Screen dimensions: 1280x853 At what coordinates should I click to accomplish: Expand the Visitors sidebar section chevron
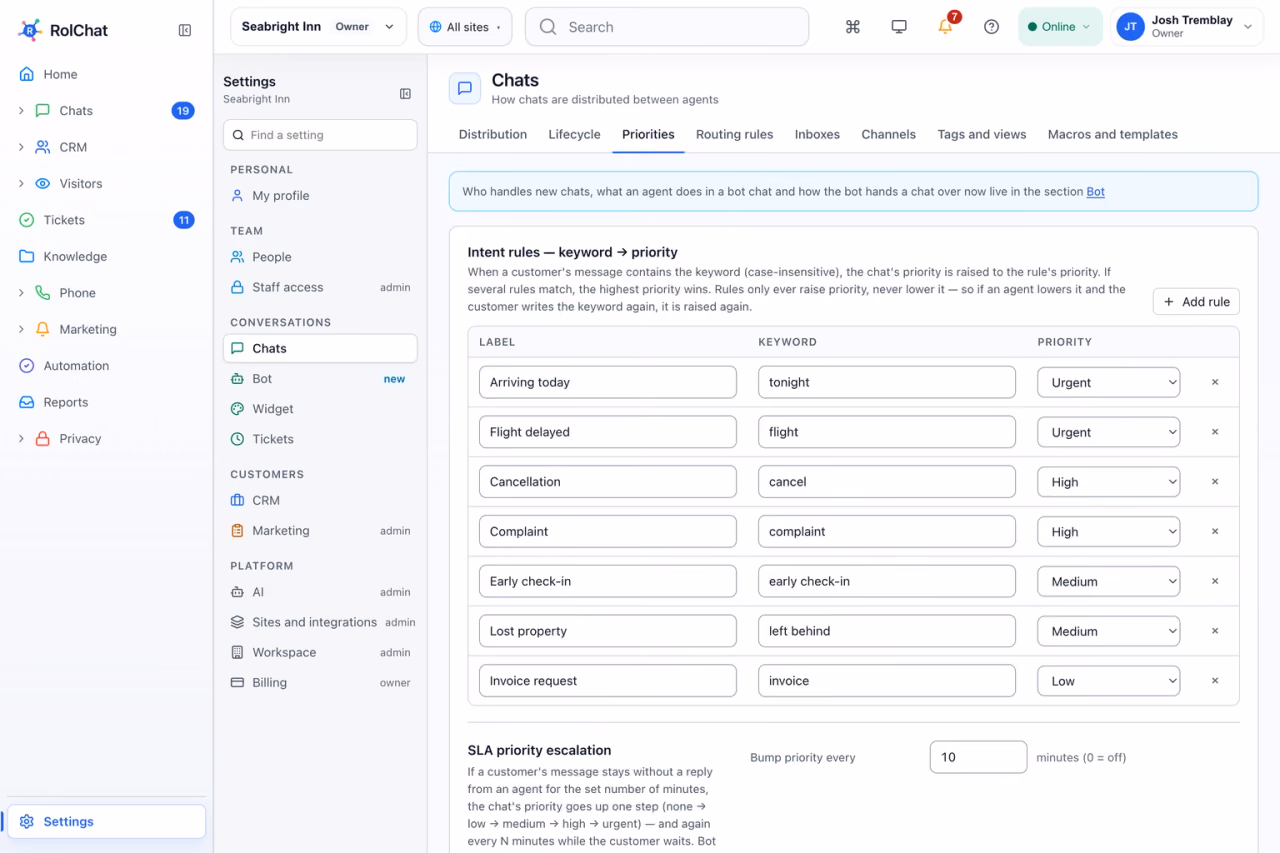(21, 184)
